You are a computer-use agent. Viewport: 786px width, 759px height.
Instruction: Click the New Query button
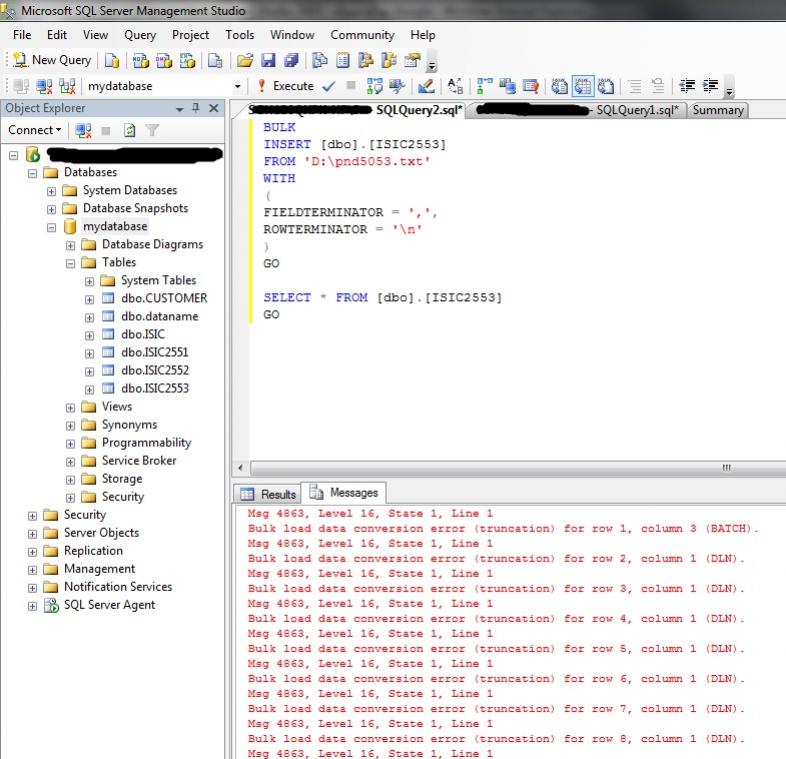tap(52, 60)
